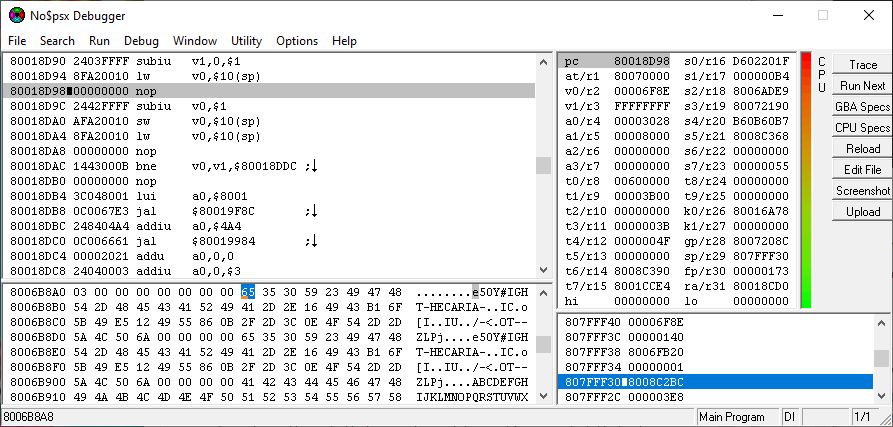Image resolution: width=893 pixels, height=427 pixels.
Task: Click the Screenshot button
Action: point(862,191)
